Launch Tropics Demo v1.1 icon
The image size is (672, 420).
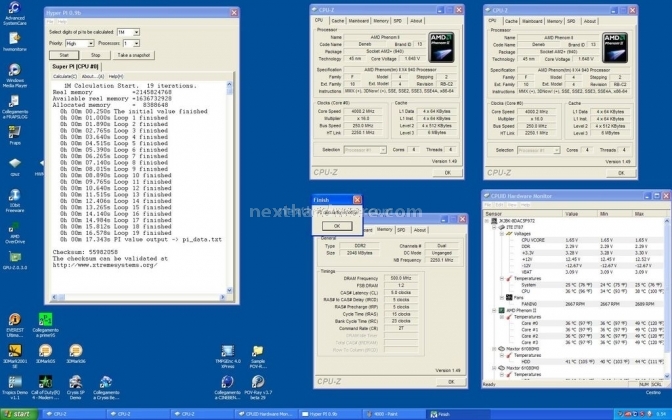click(x=15, y=387)
